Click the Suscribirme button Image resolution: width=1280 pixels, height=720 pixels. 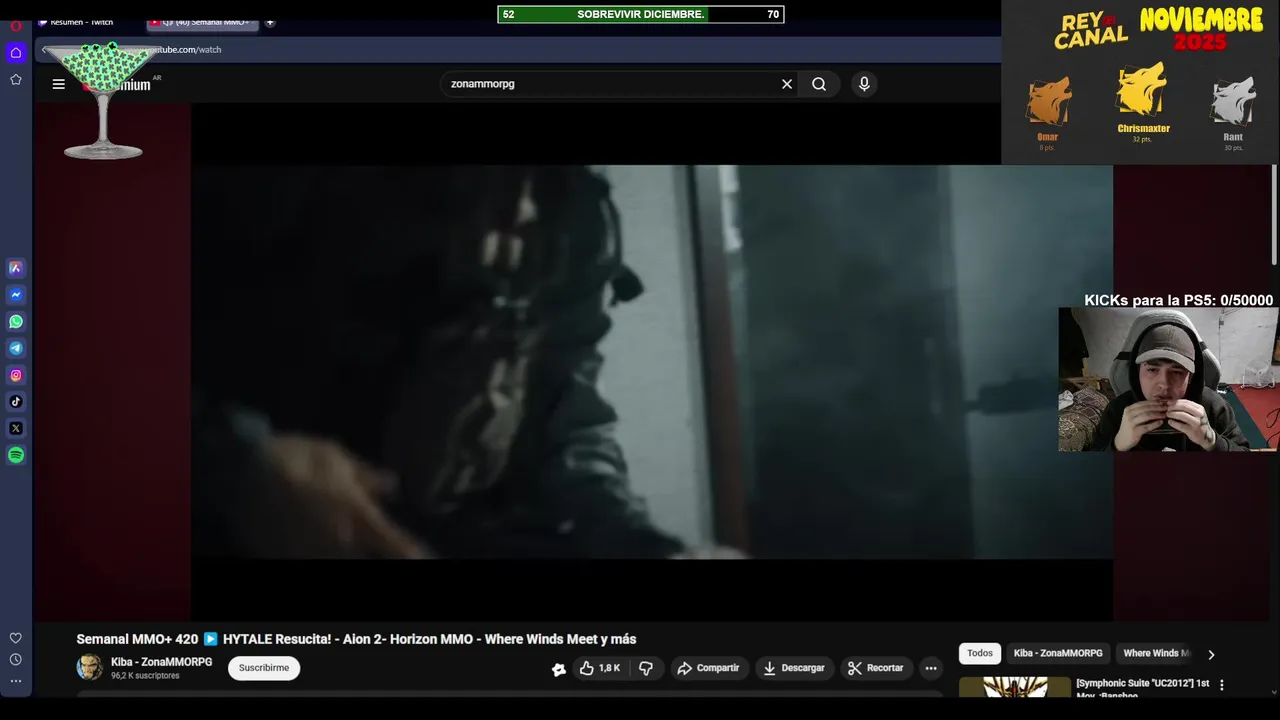click(264, 668)
